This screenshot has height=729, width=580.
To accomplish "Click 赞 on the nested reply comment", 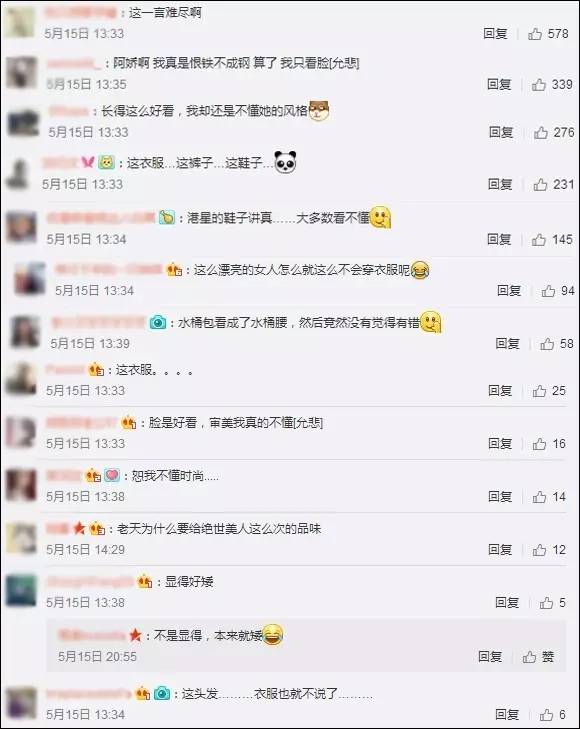I will (538, 656).
